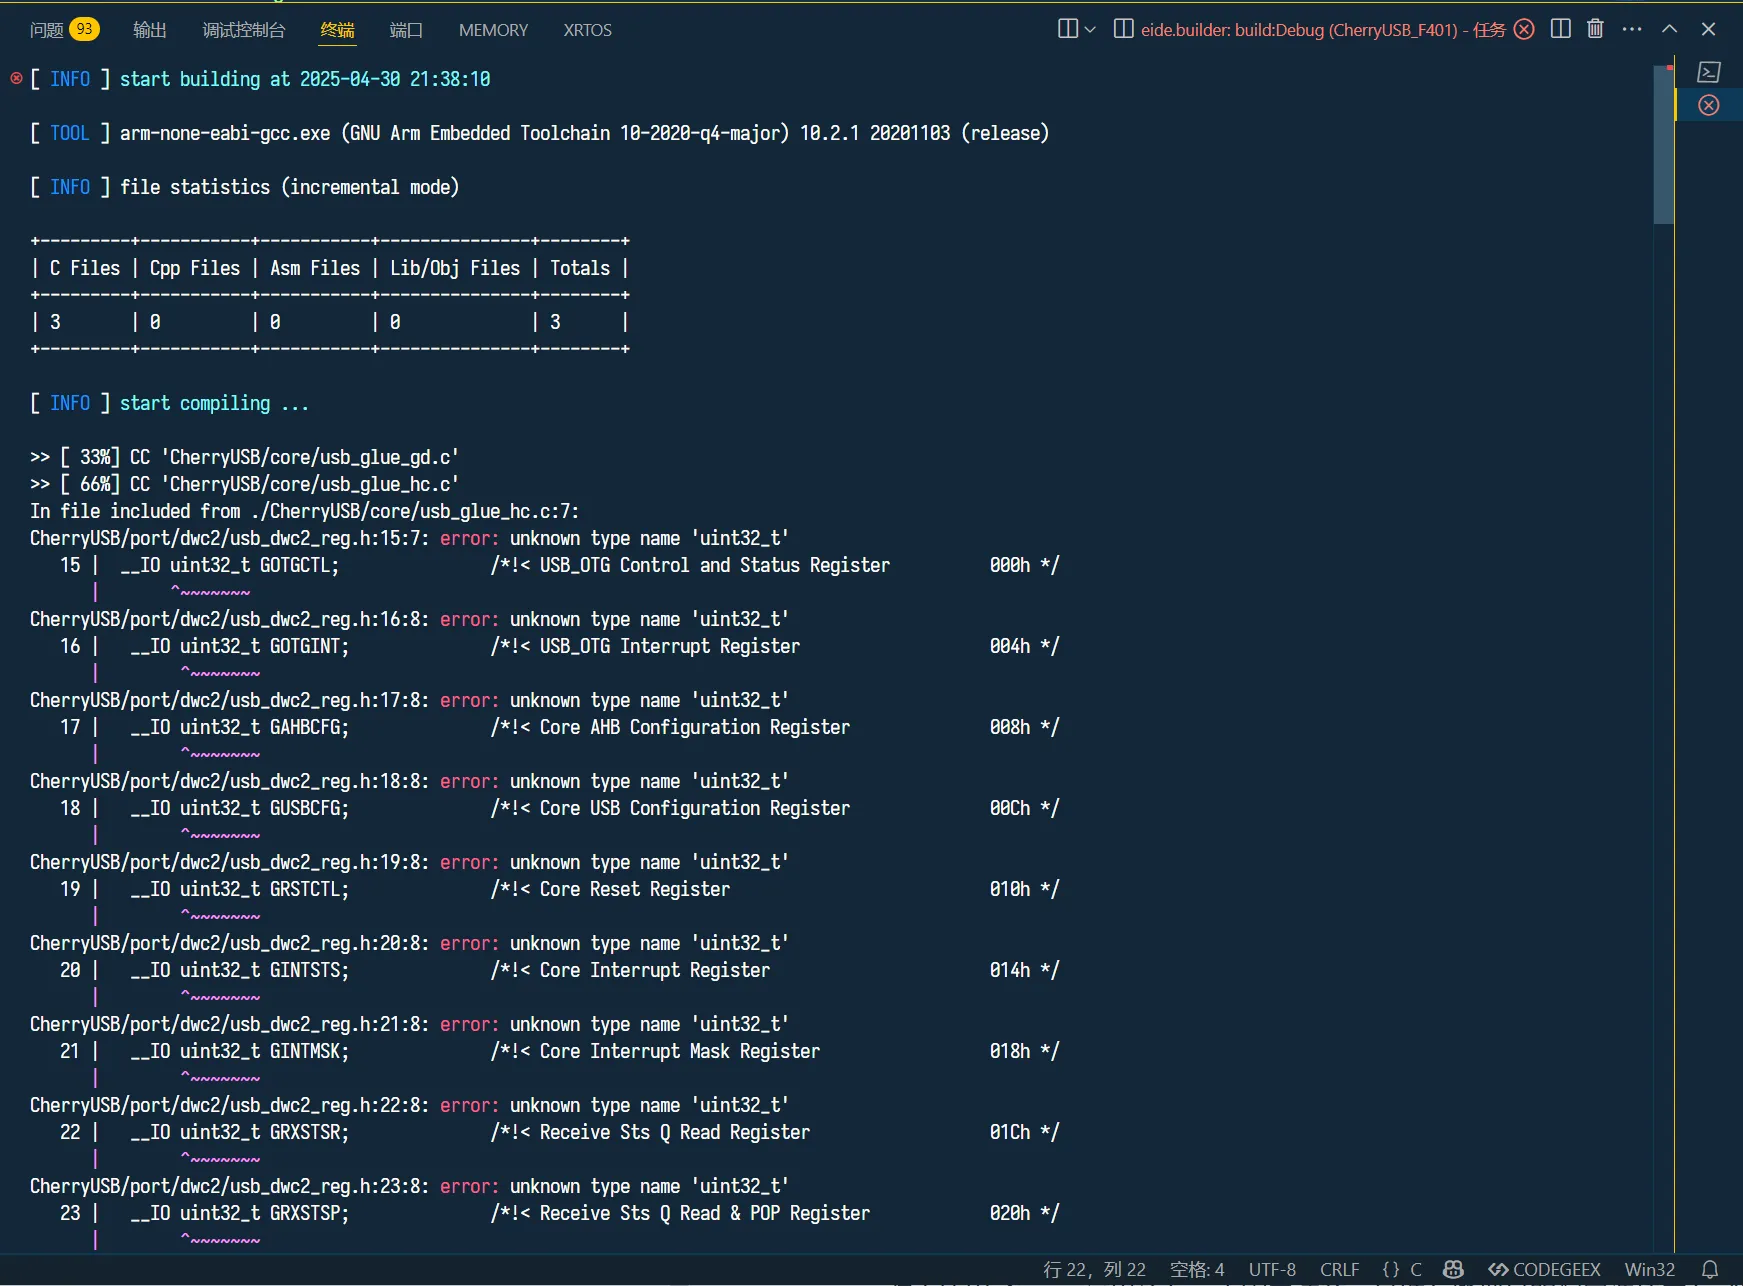Open the MEMORY tab

click(x=493, y=30)
